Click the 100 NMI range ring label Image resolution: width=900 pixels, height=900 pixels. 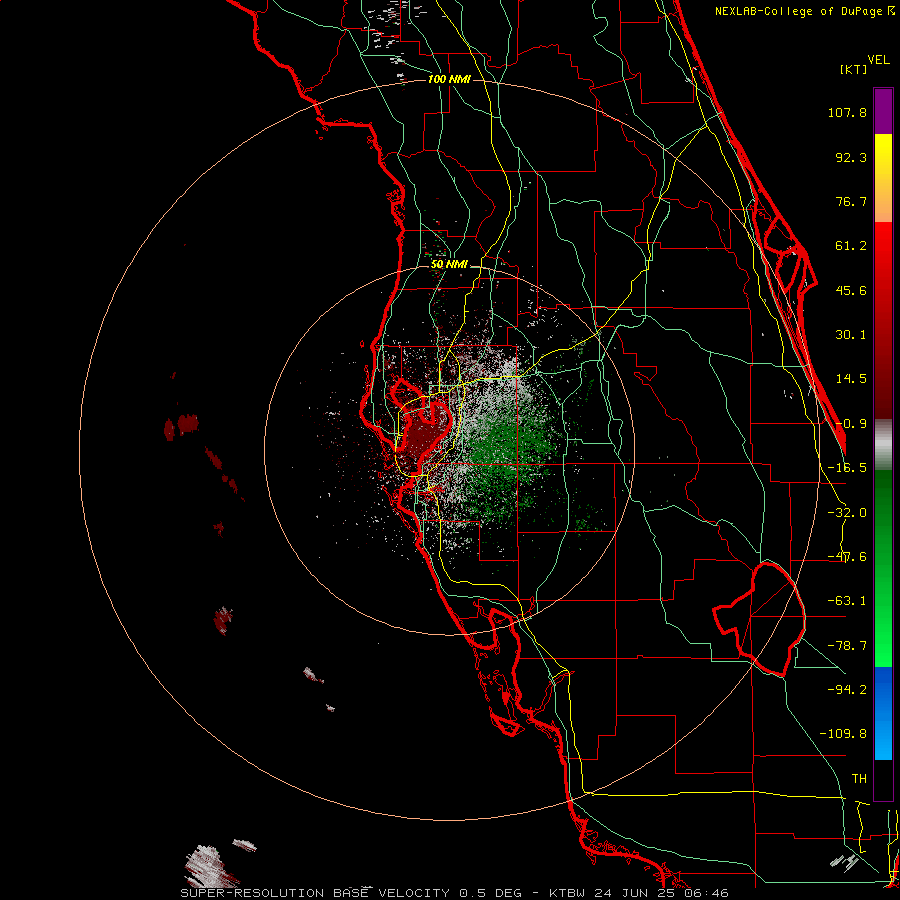(x=449, y=79)
